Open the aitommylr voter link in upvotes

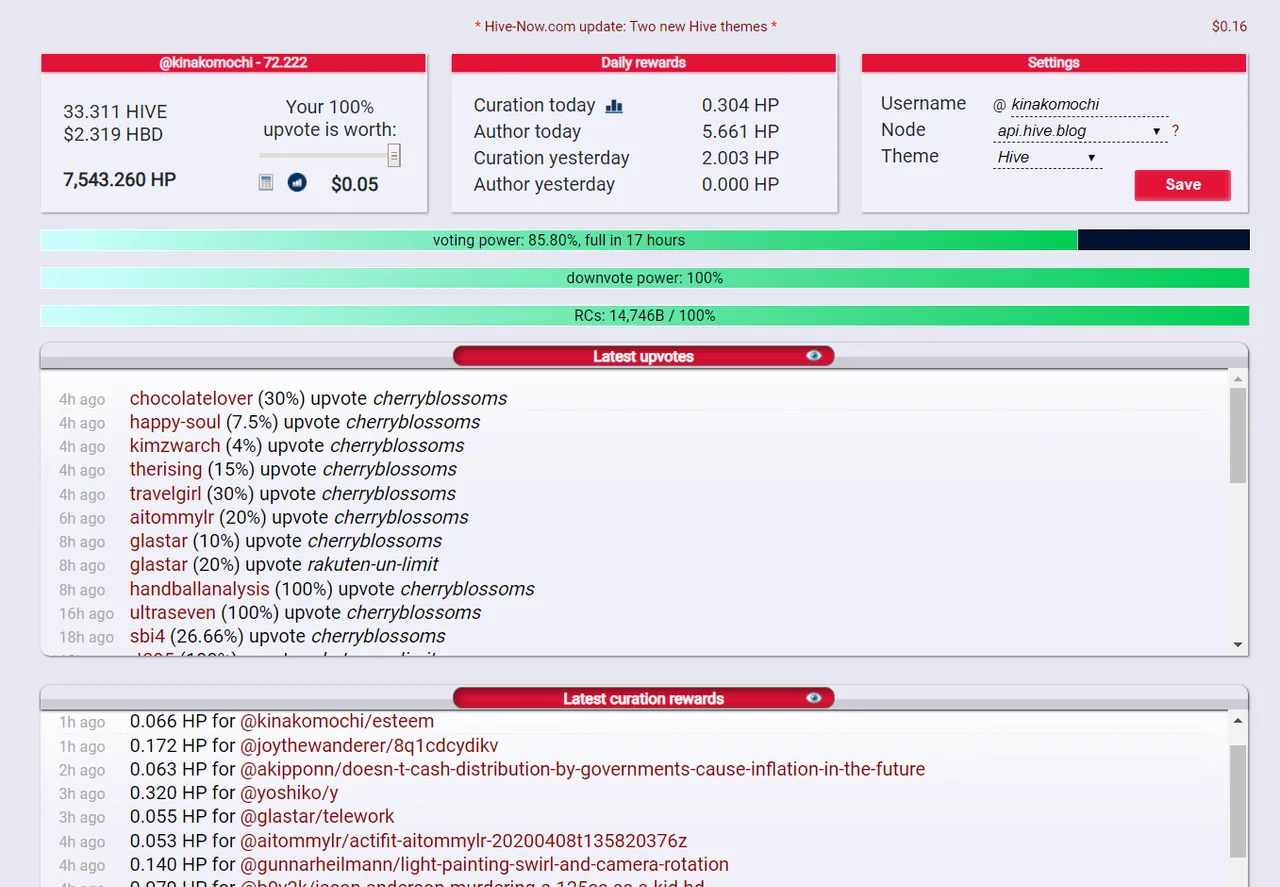tap(172, 517)
